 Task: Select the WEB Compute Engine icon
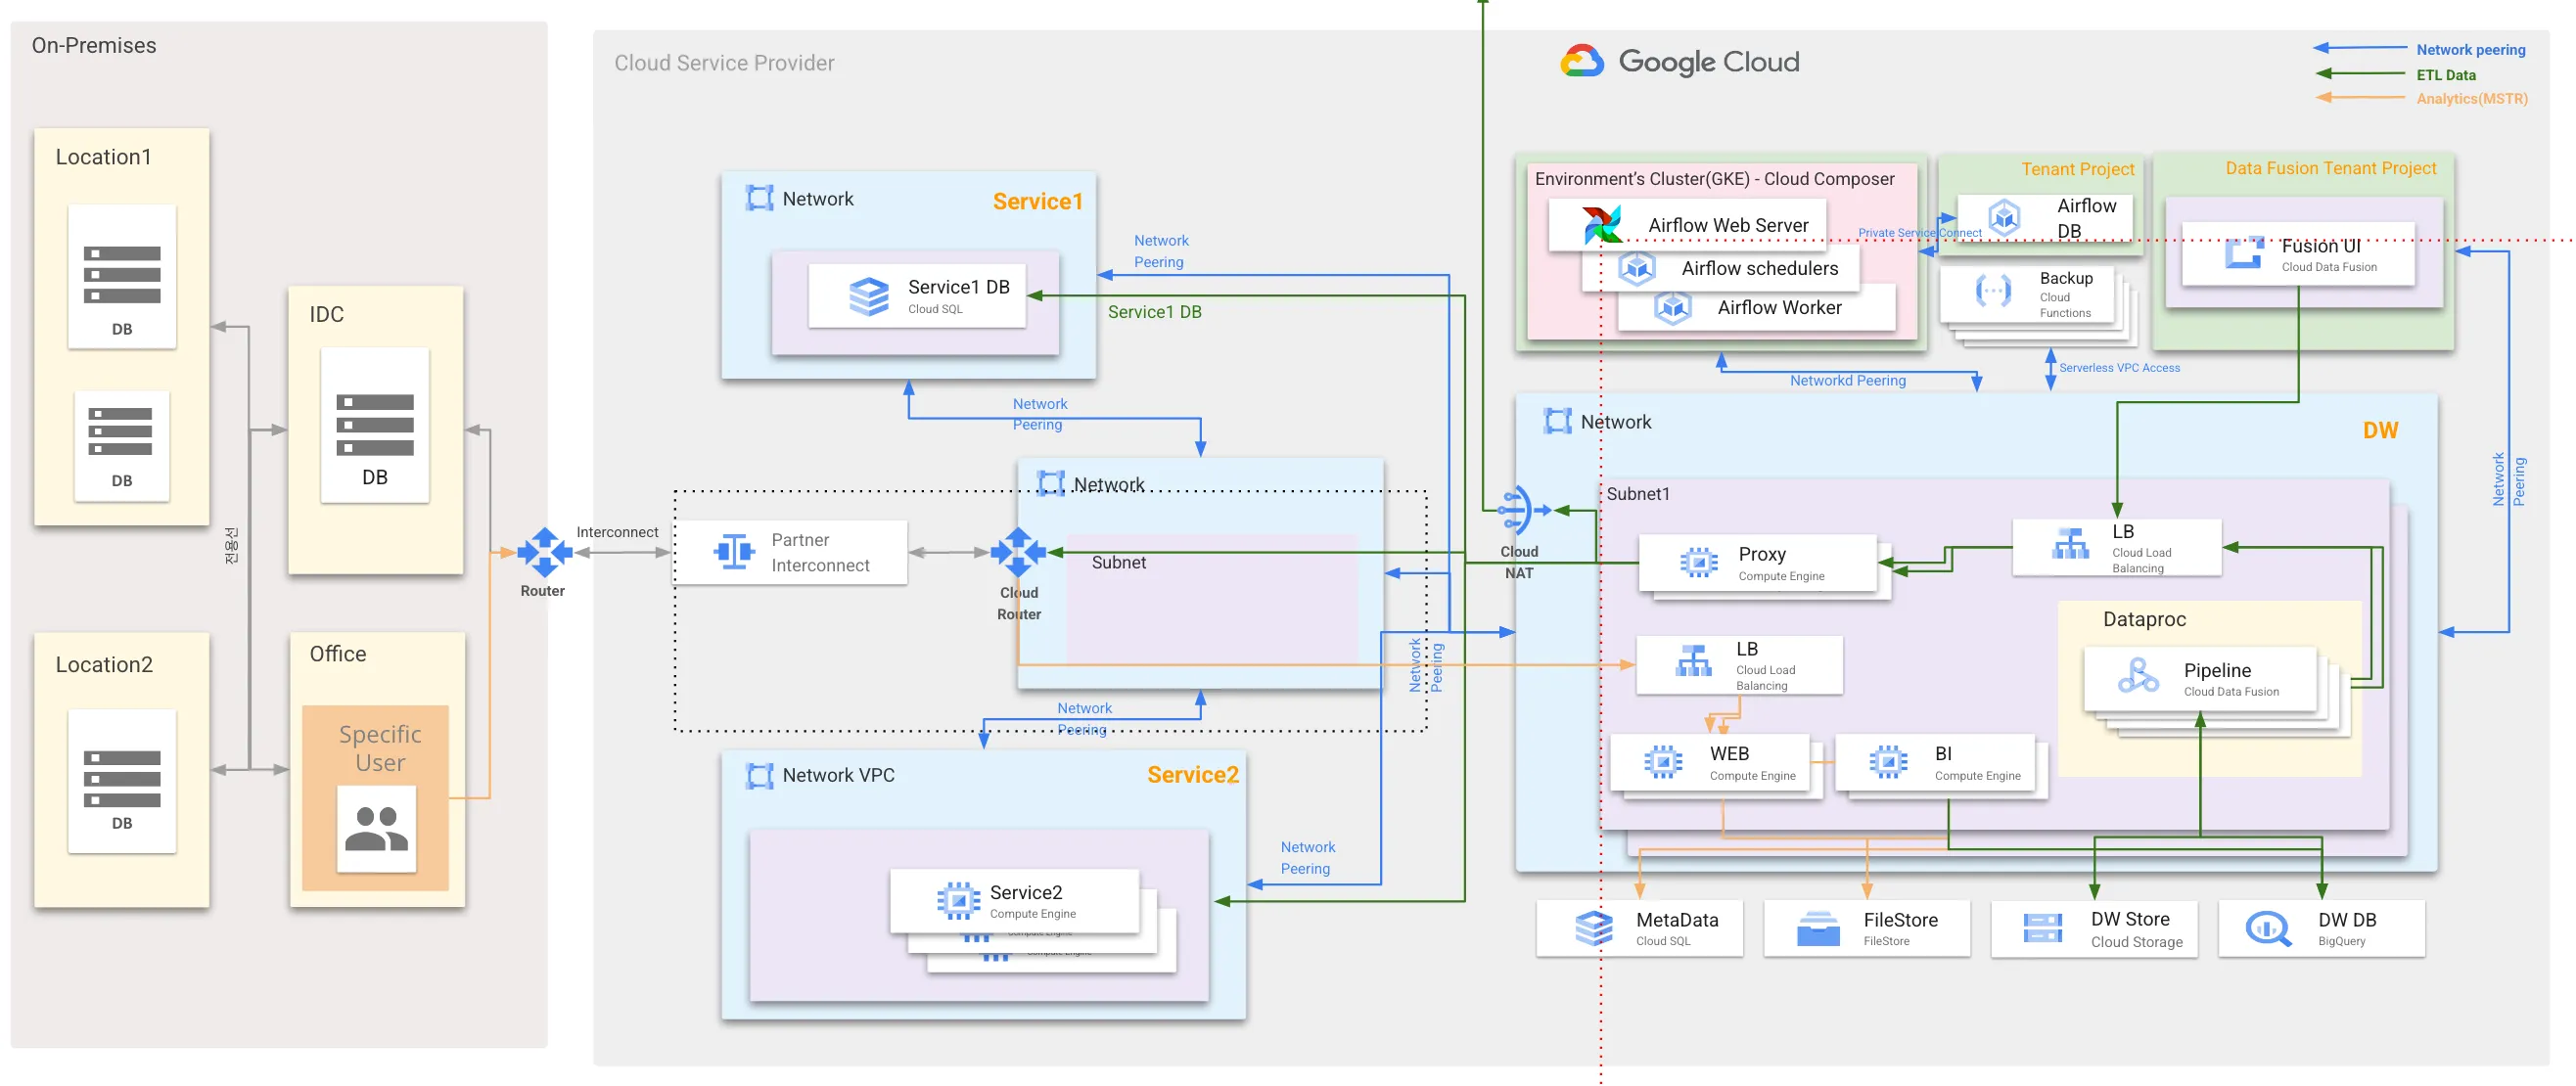tap(1663, 762)
